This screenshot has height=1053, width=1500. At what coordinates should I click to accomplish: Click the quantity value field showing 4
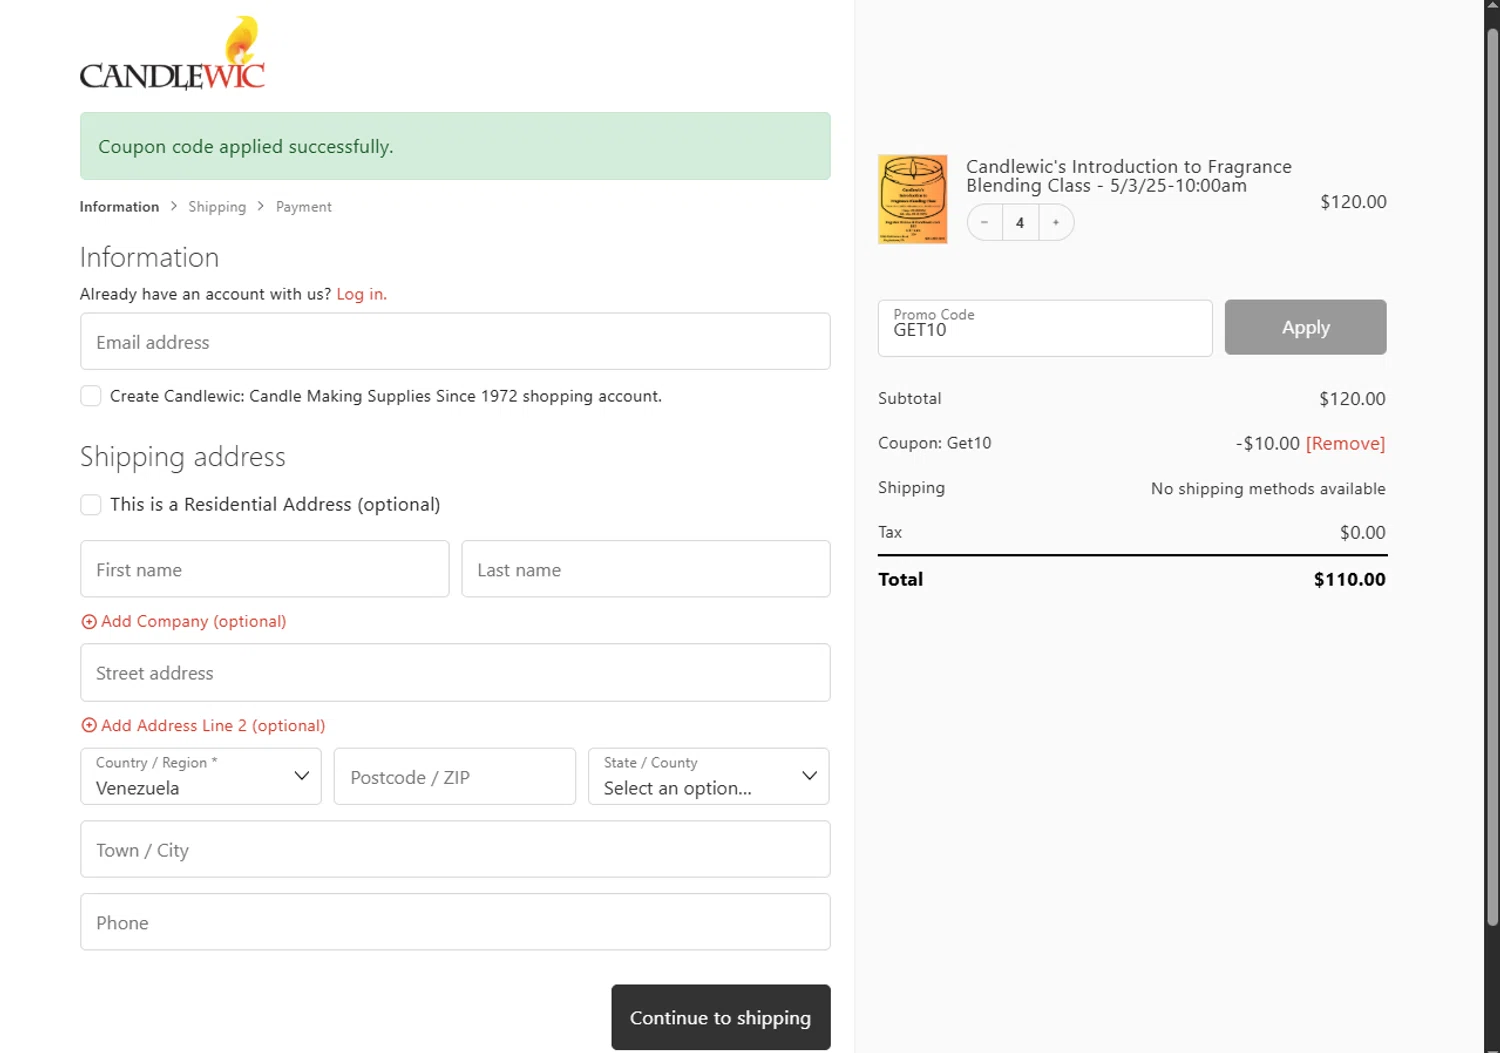click(x=1020, y=222)
